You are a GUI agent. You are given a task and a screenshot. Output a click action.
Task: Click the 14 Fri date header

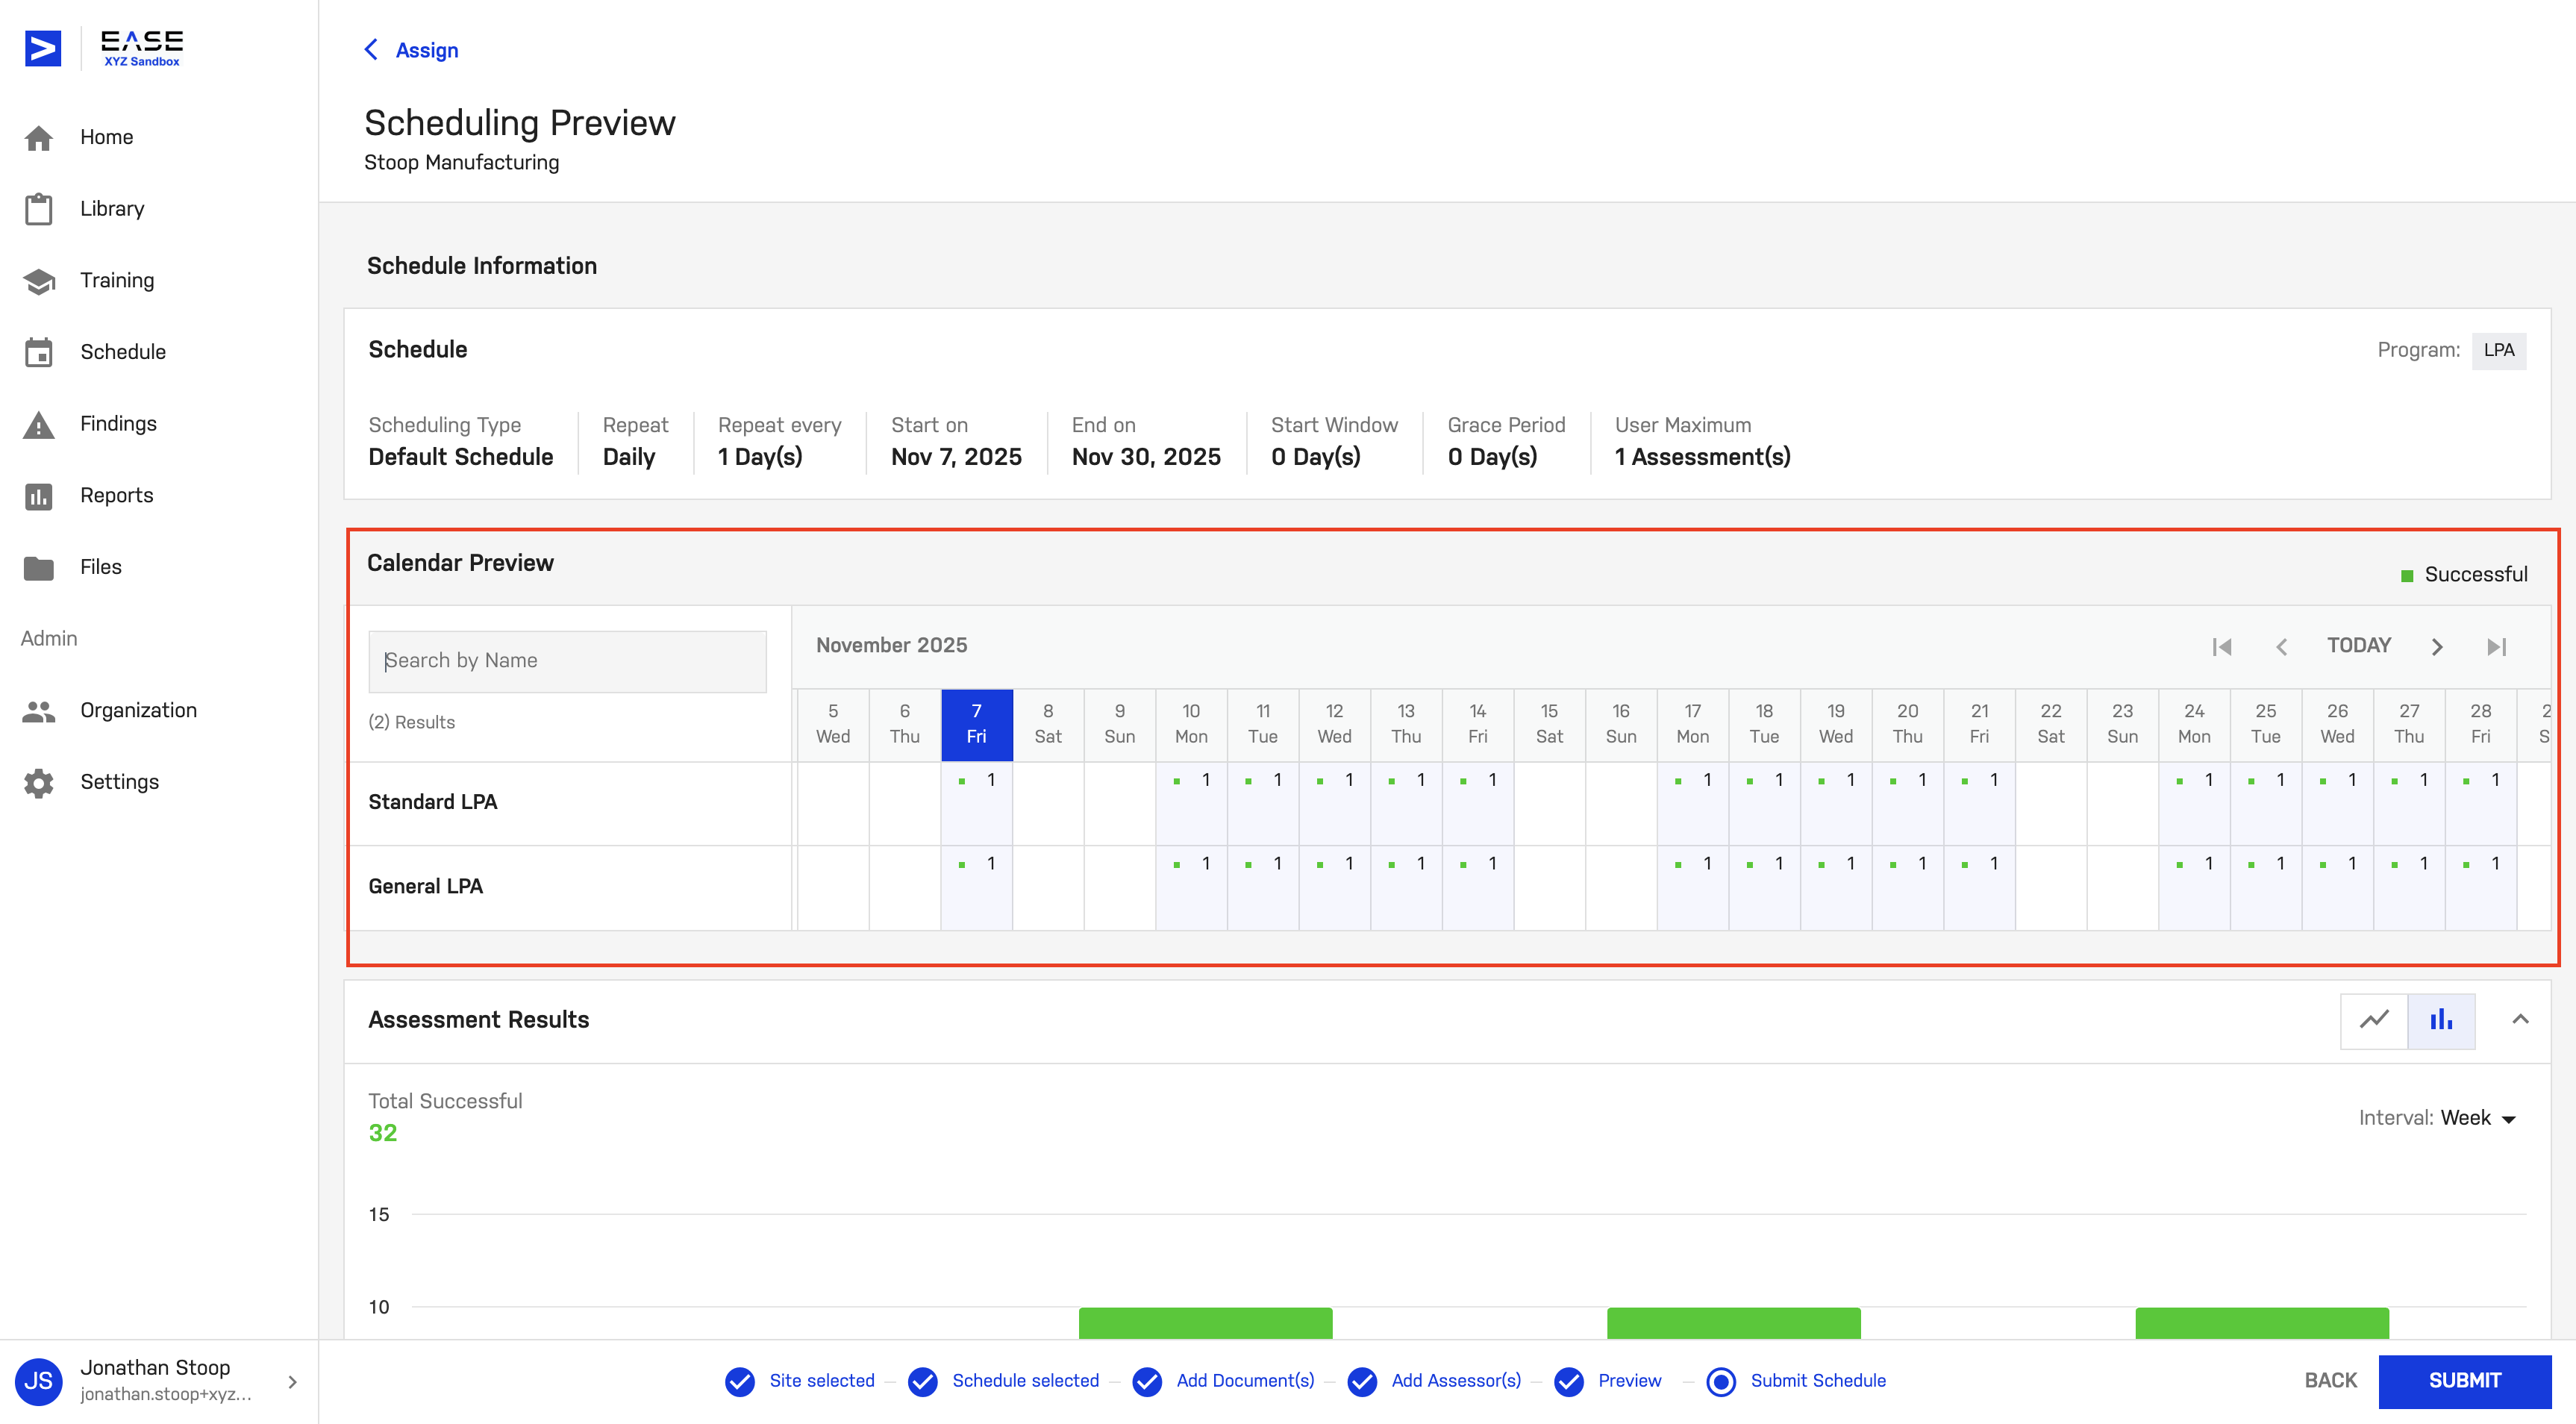1477,724
